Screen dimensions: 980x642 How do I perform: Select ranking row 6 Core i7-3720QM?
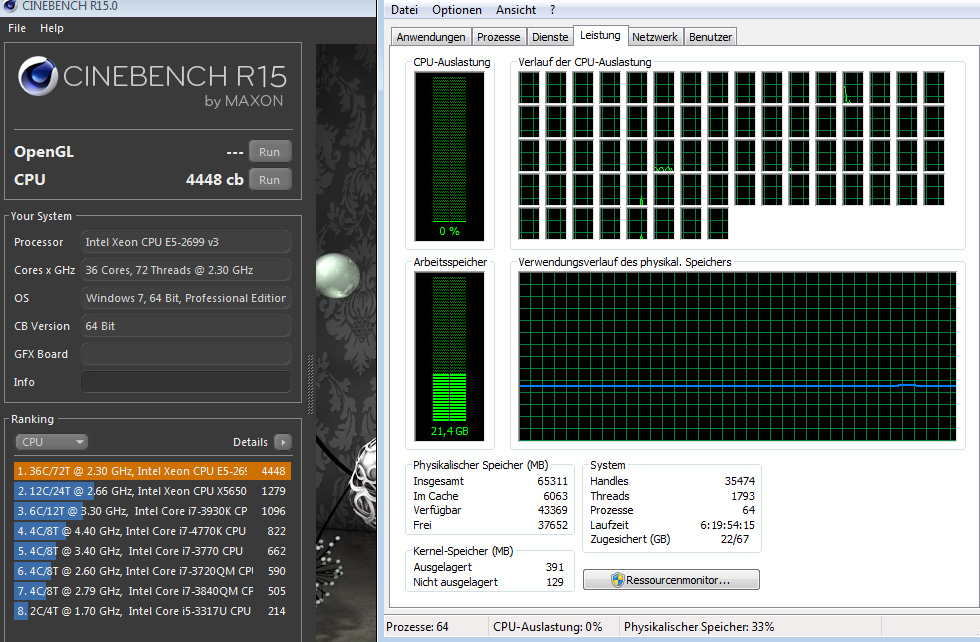(x=152, y=571)
